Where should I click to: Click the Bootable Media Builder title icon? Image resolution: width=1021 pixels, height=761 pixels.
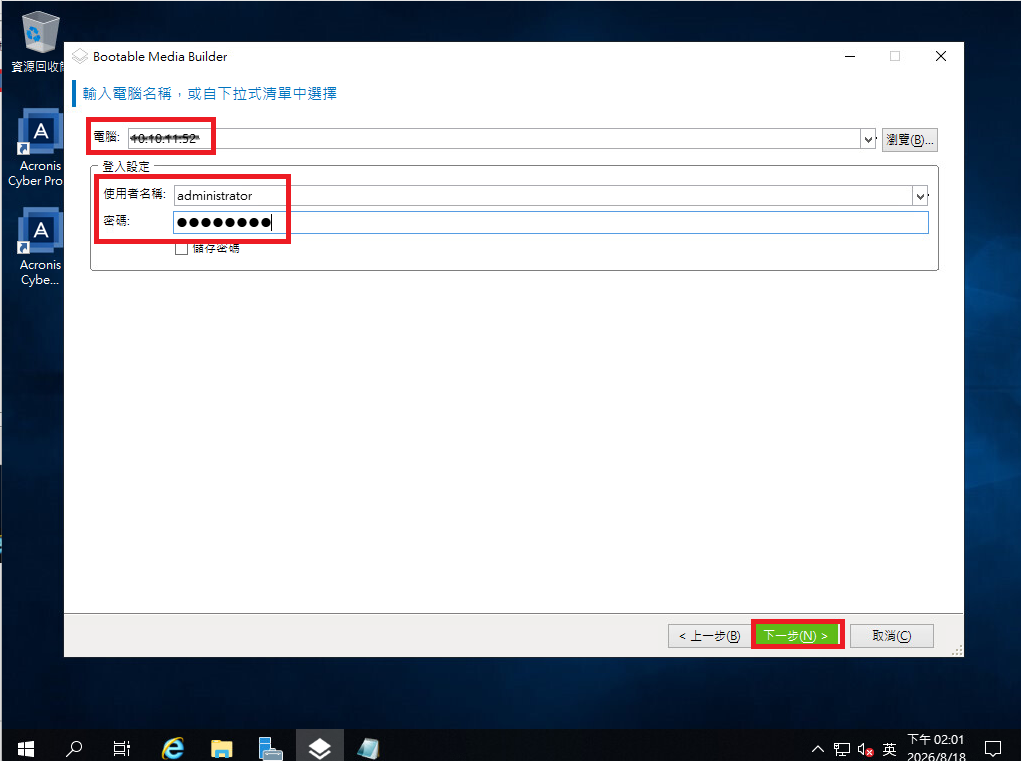[79, 57]
